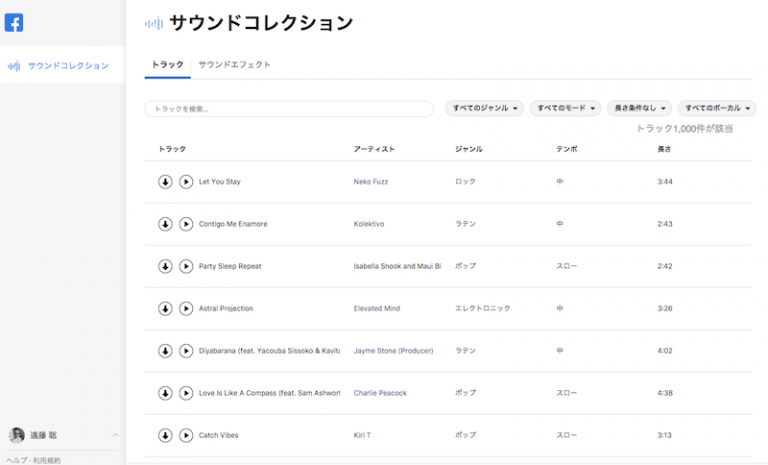Open the すべてのジャンル genre dropdown
The image size is (768, 465).
tap(485, 108)
